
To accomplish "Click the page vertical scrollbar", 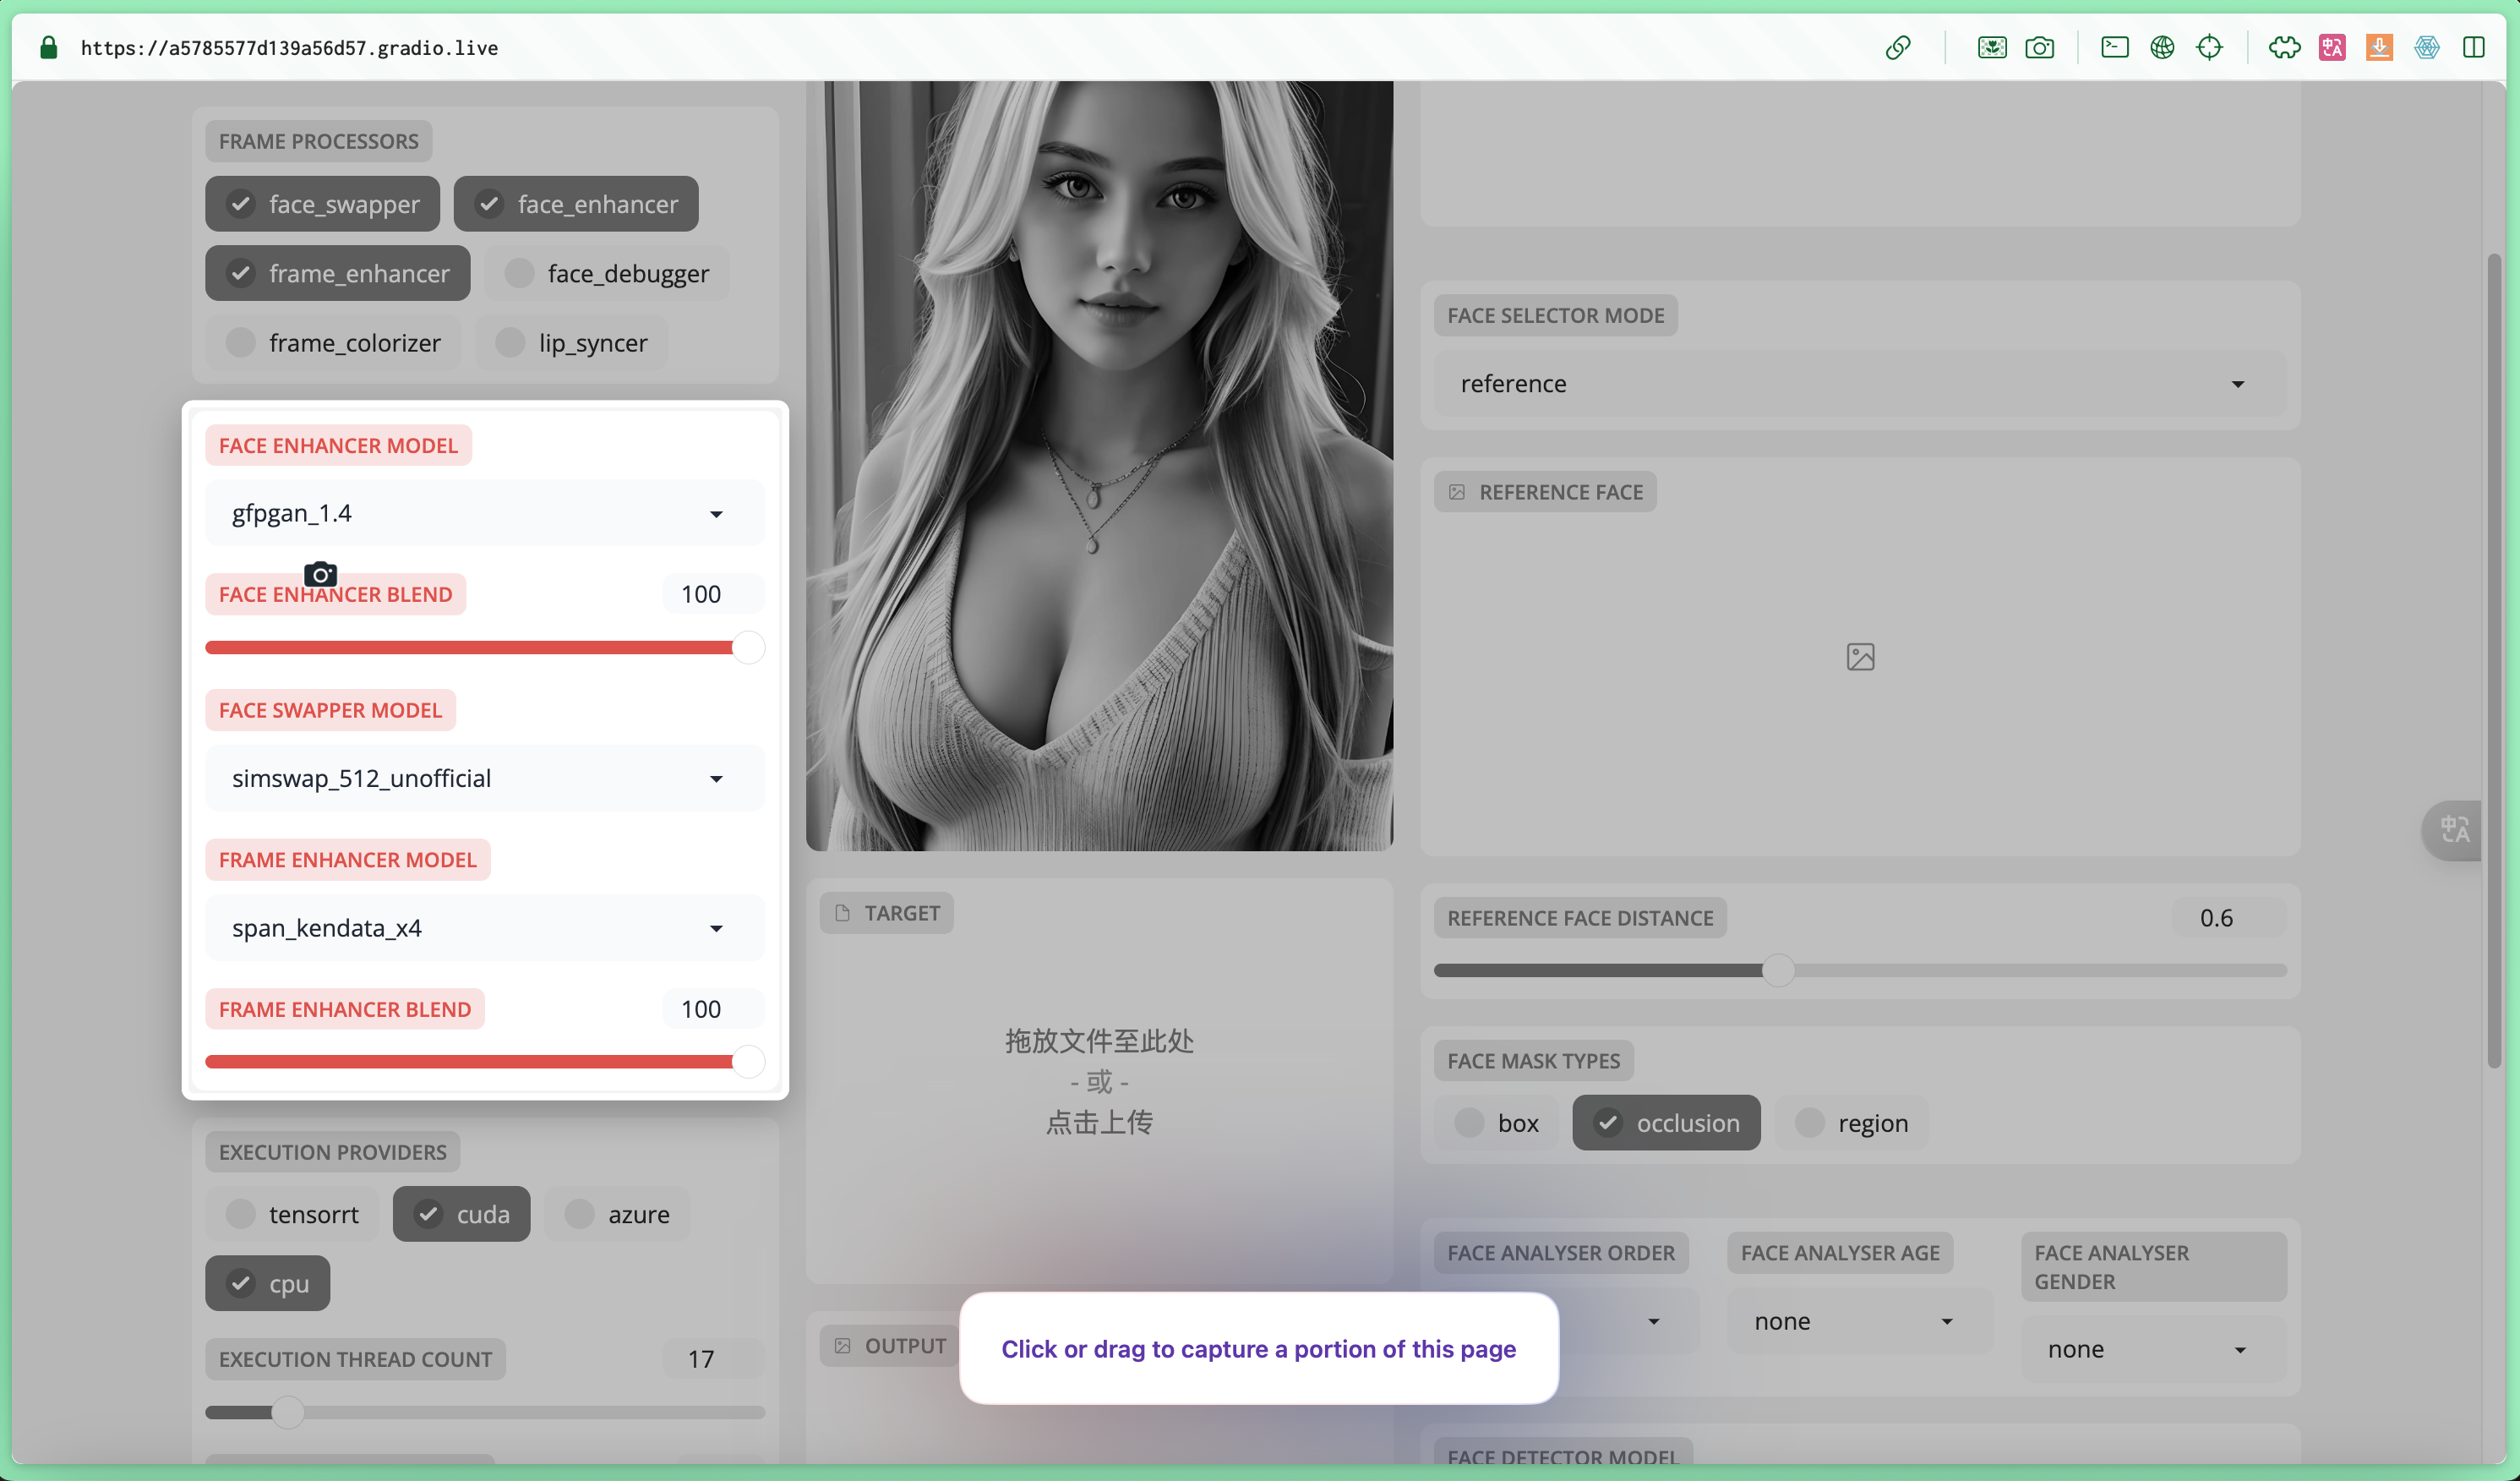I will pos(2494,660).
